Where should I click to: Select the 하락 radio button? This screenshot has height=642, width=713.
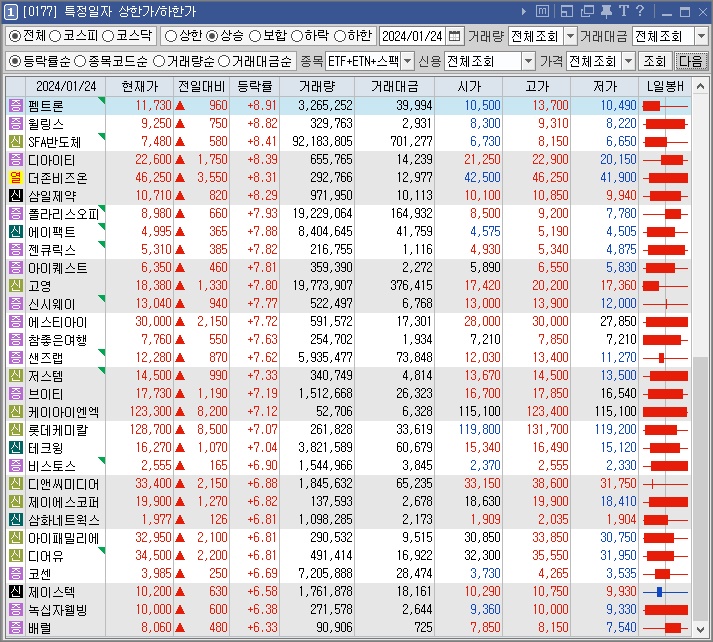pos(297,36)
